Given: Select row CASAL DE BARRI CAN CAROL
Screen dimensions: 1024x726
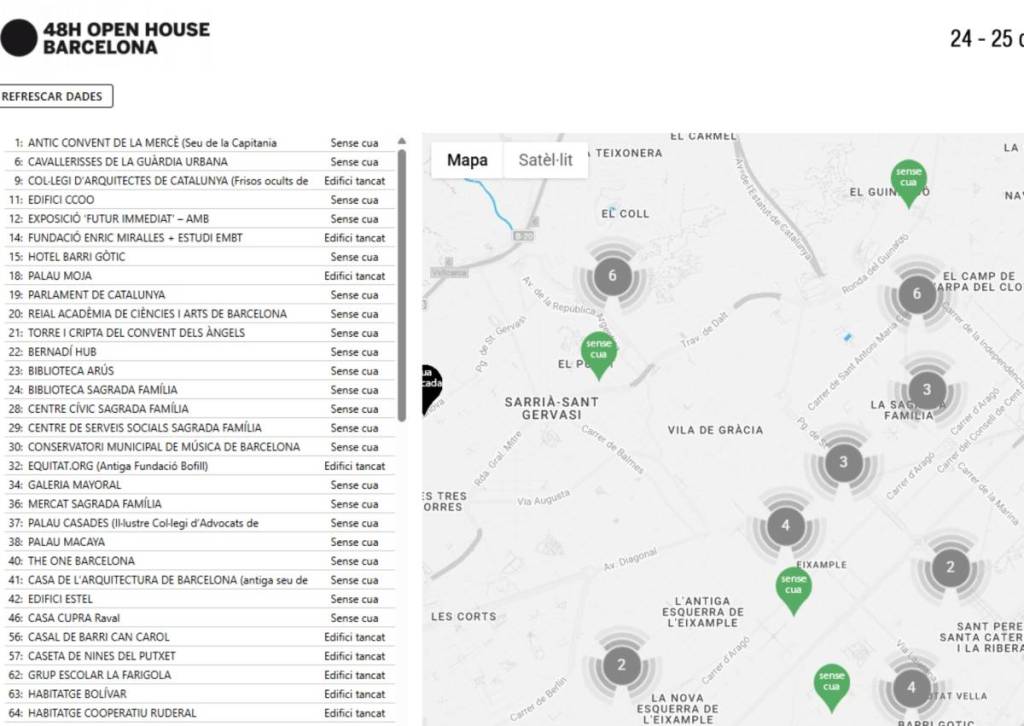Looking at the screenshot, I should (x=200, y=637).
